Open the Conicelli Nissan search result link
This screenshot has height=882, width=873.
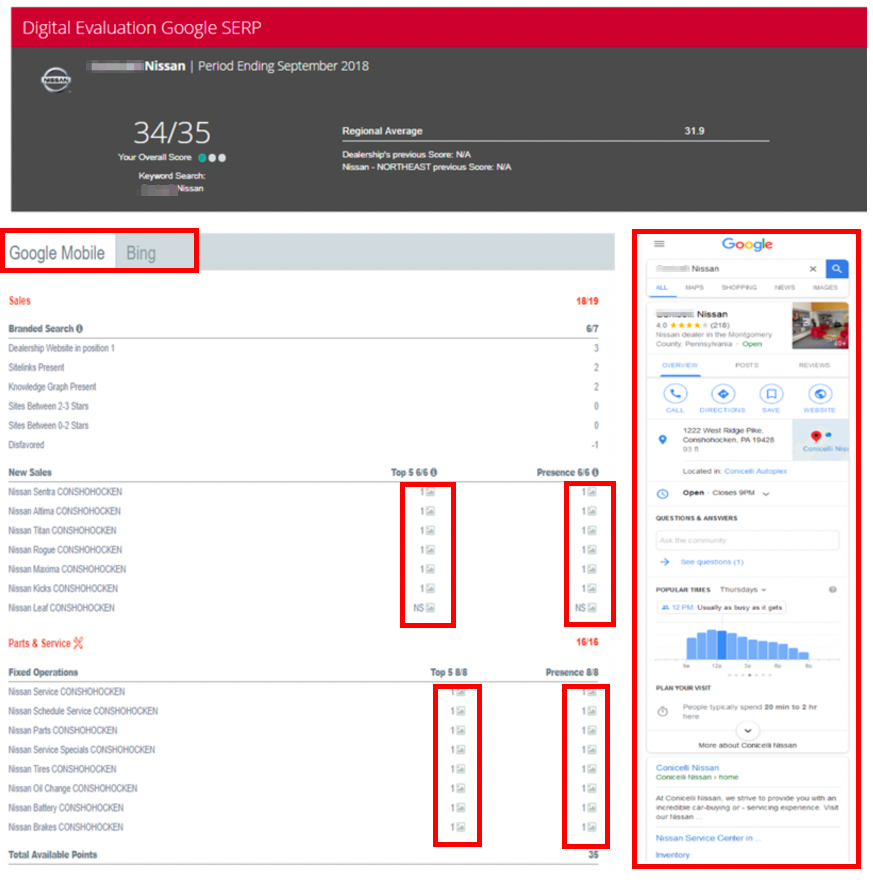click(x=687, y=768)
